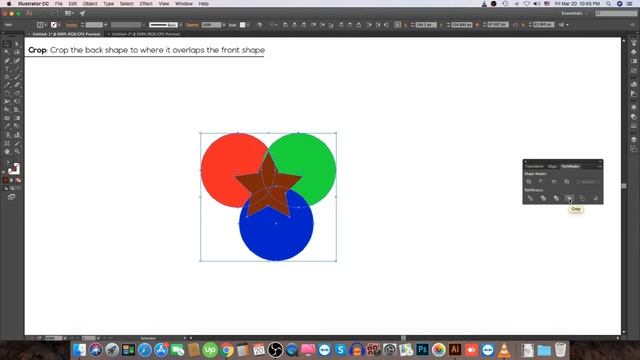640x360 pixels.
Task: Switch to the Transform panel tab
Action: pyautogui.click(x=534, y=166)
